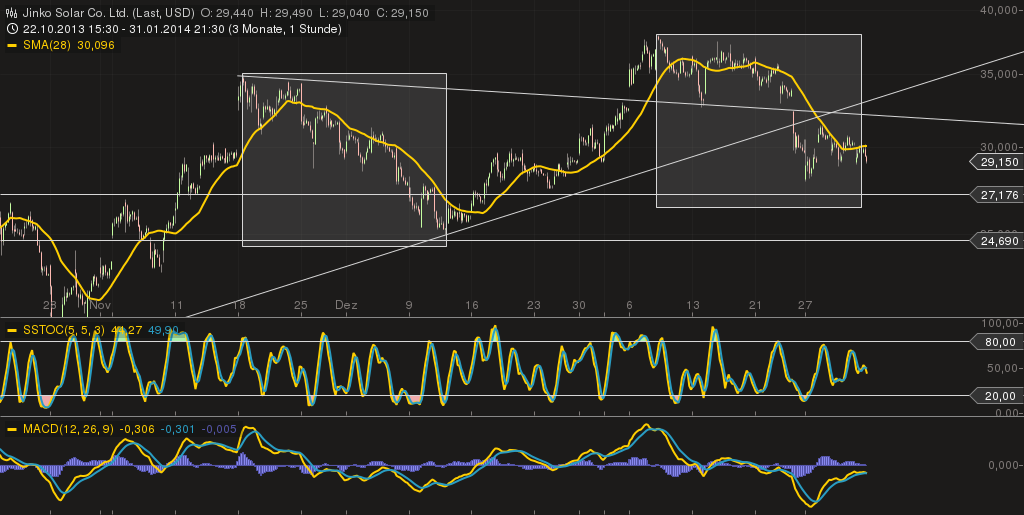Click the 35,000 price axis label
The width and height of the screenshot is (1024, 515).
[x=1000, y=74]
